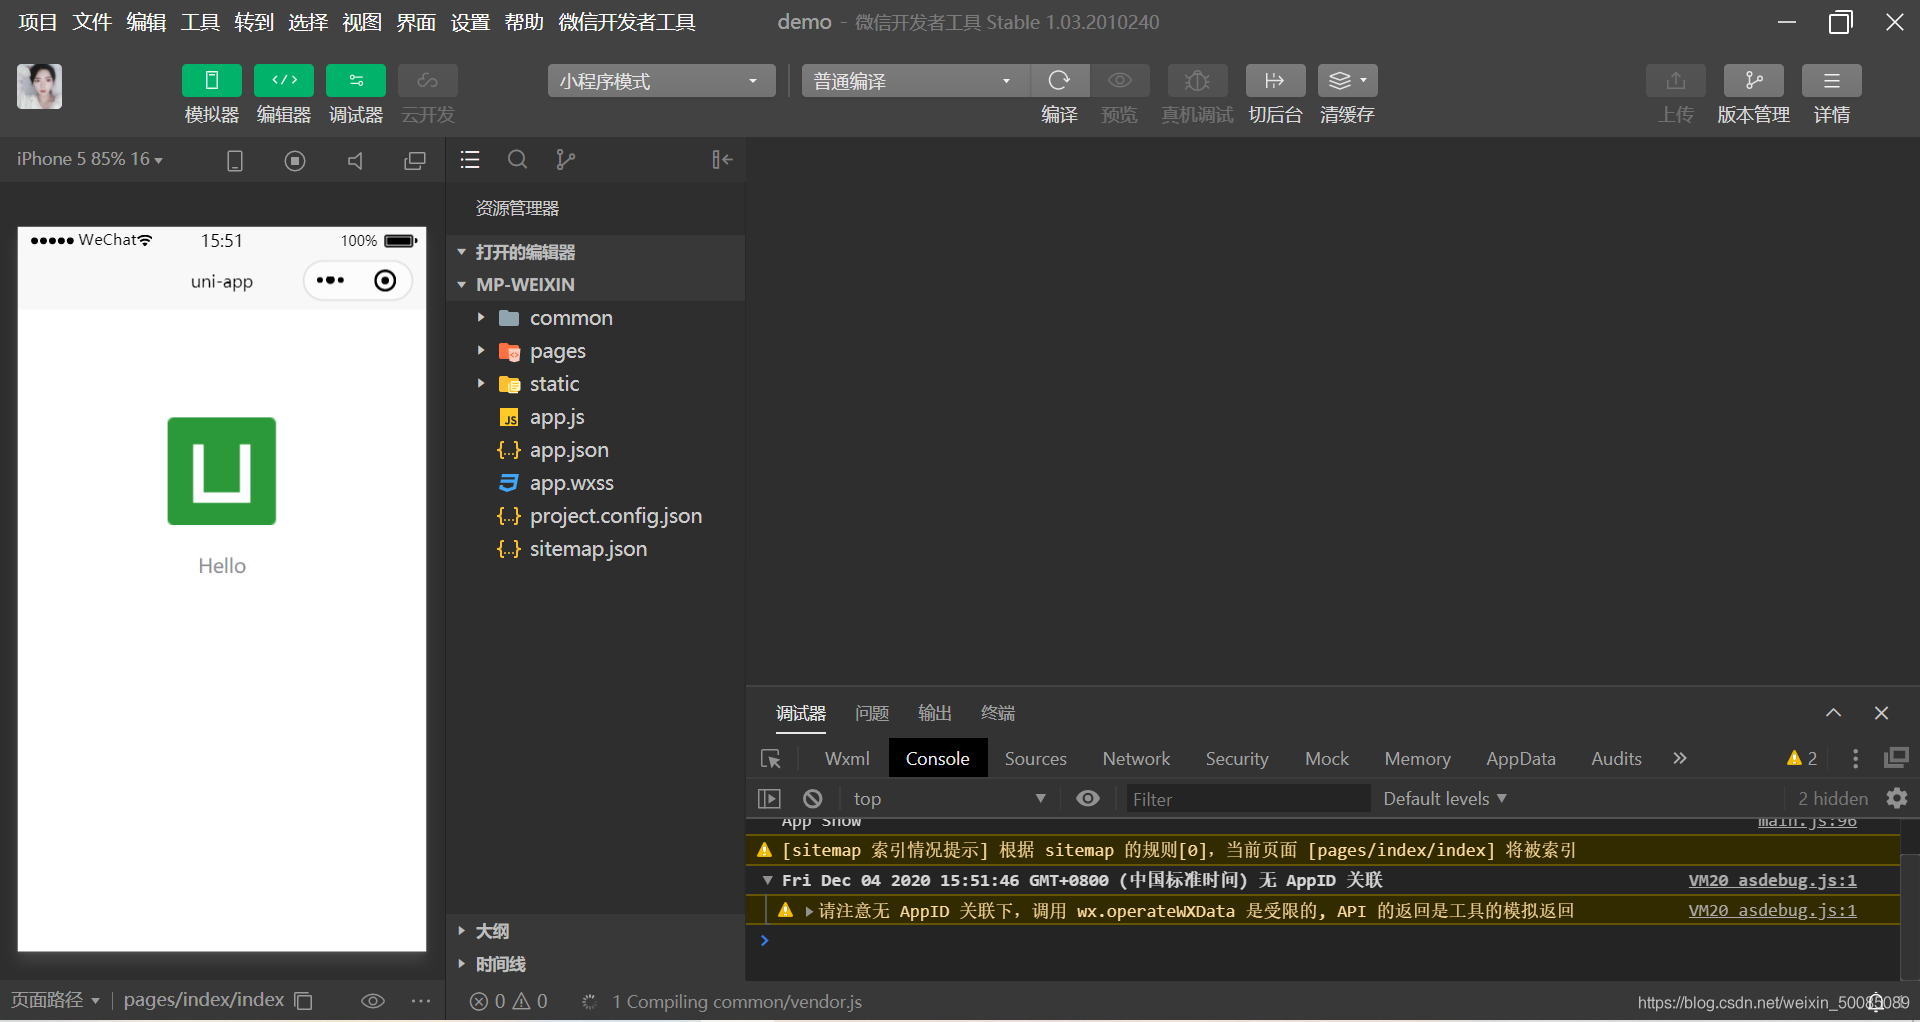This screenshot has height=1022, width=1920.
Task: Open the app.json file
Action: pyautogui.click(x=595, y=450)
